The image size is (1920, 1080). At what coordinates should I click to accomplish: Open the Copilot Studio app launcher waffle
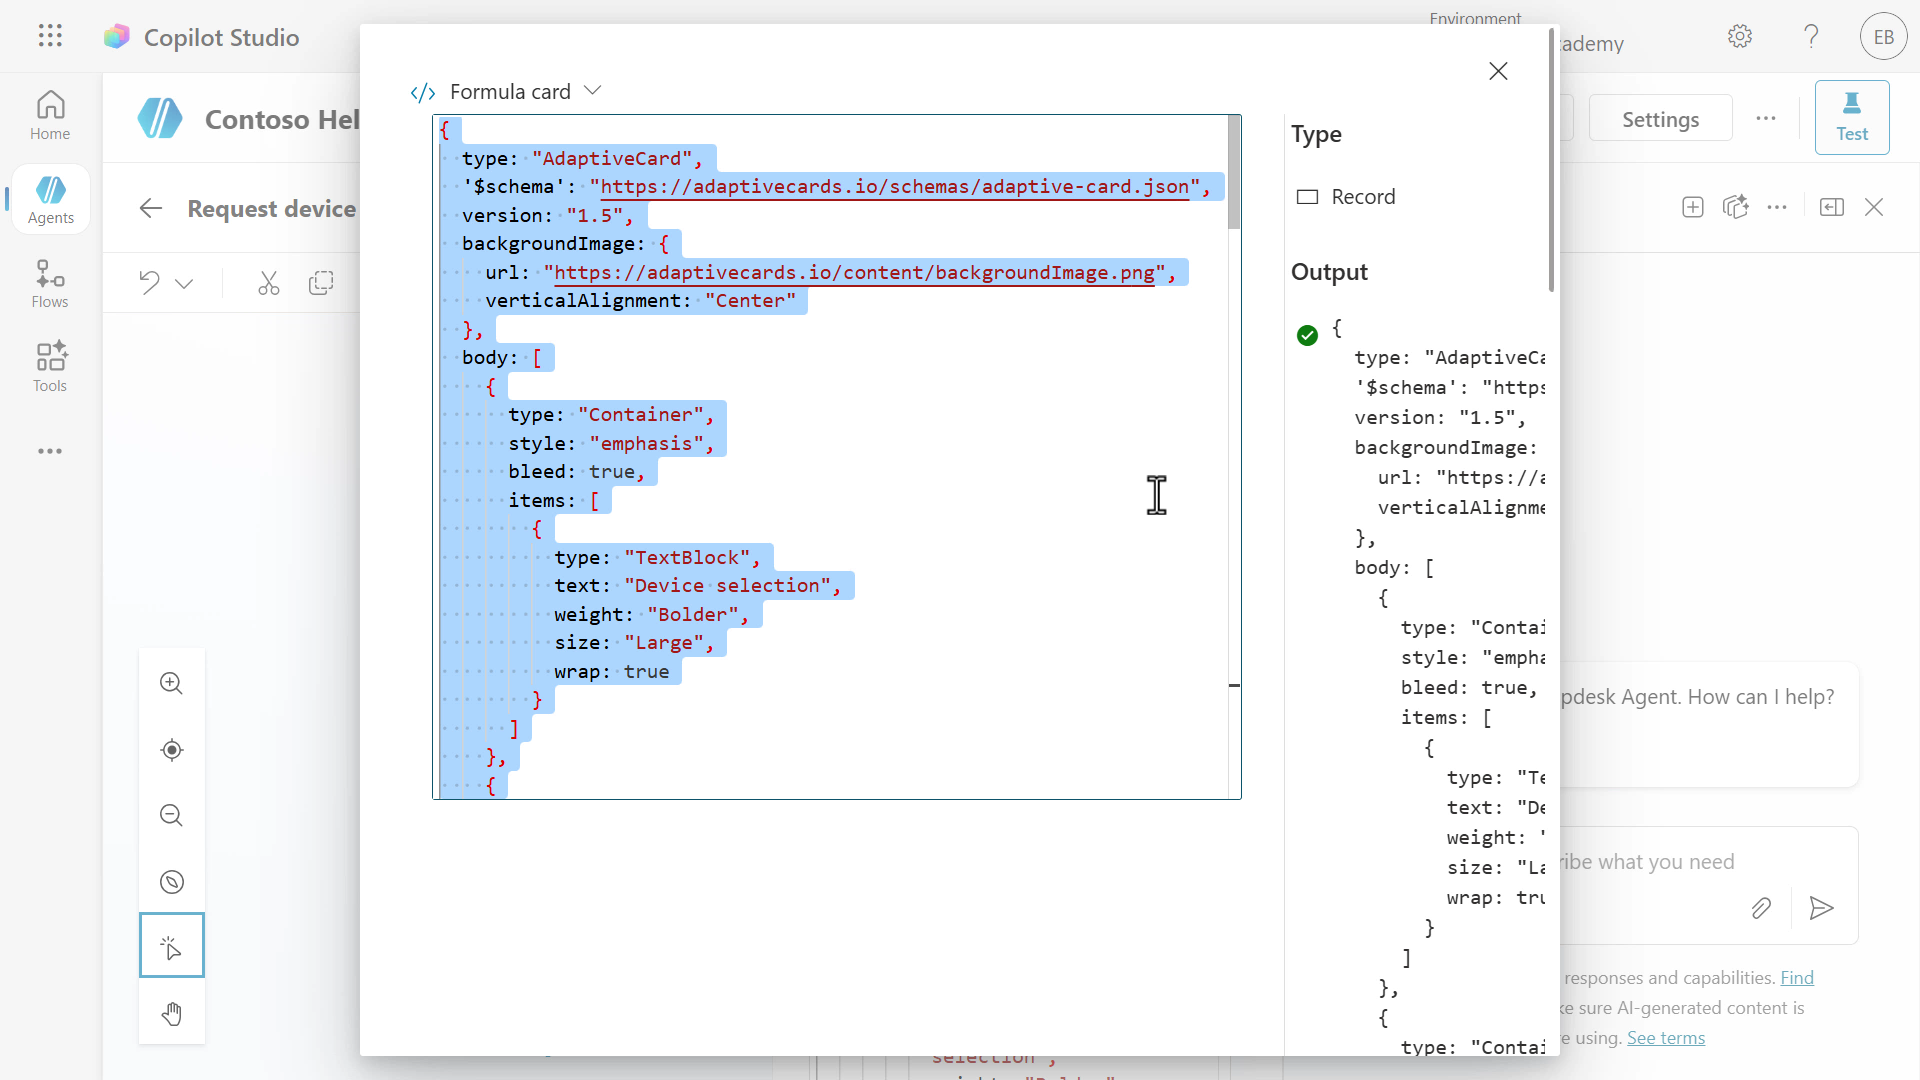tap(49, 36)
